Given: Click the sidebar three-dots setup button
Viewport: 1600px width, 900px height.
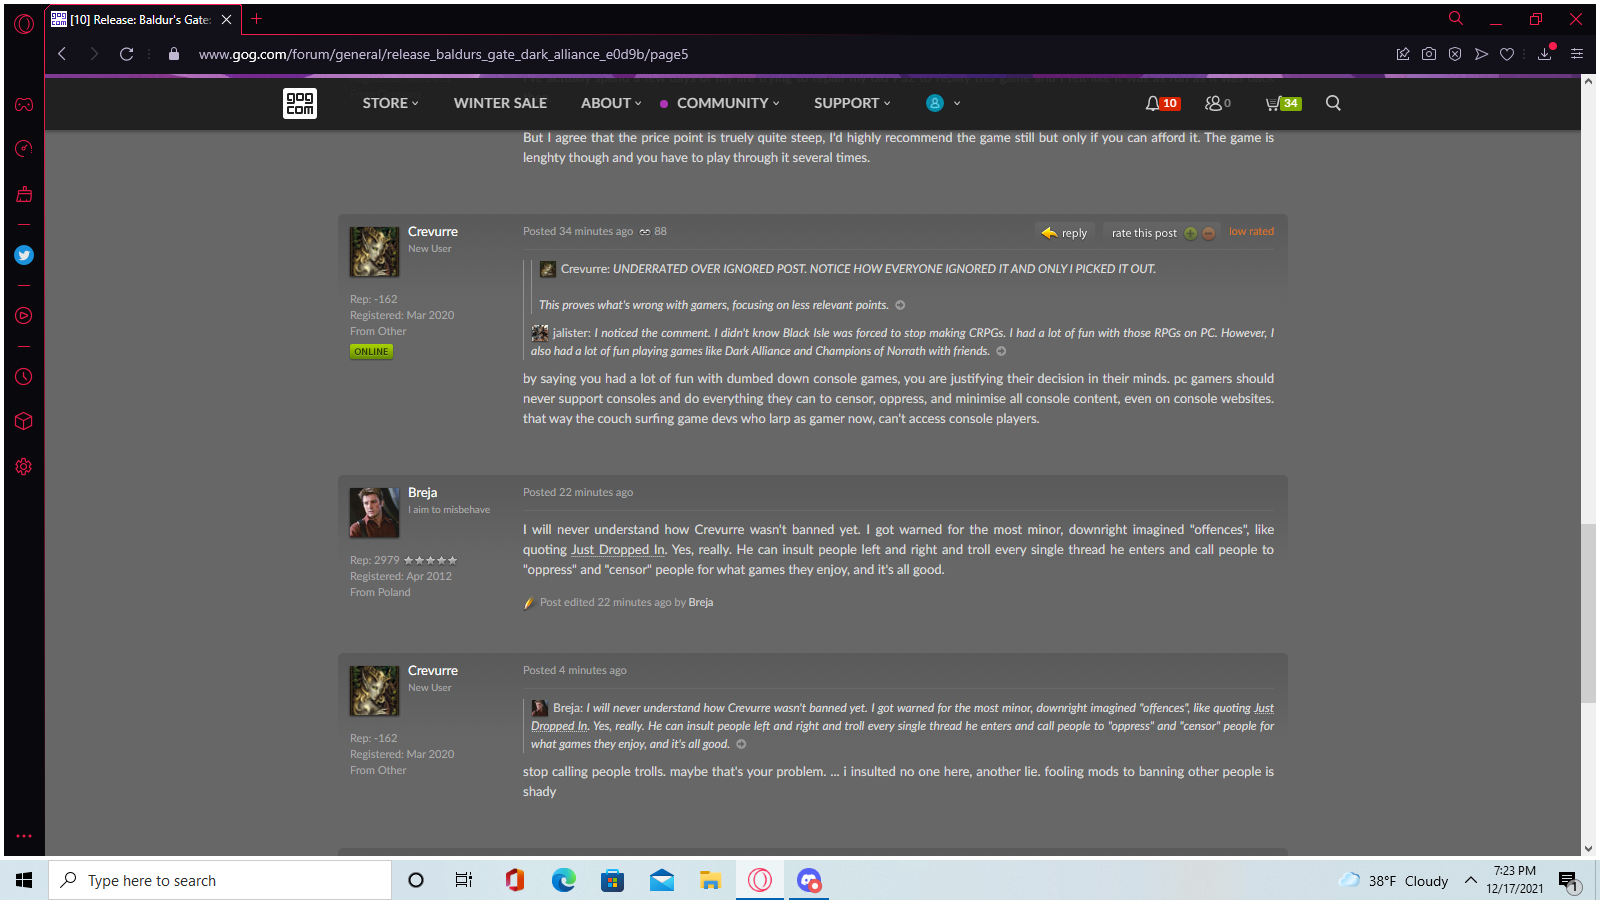Looking at the screenshot, I should [x=24, y=836].
